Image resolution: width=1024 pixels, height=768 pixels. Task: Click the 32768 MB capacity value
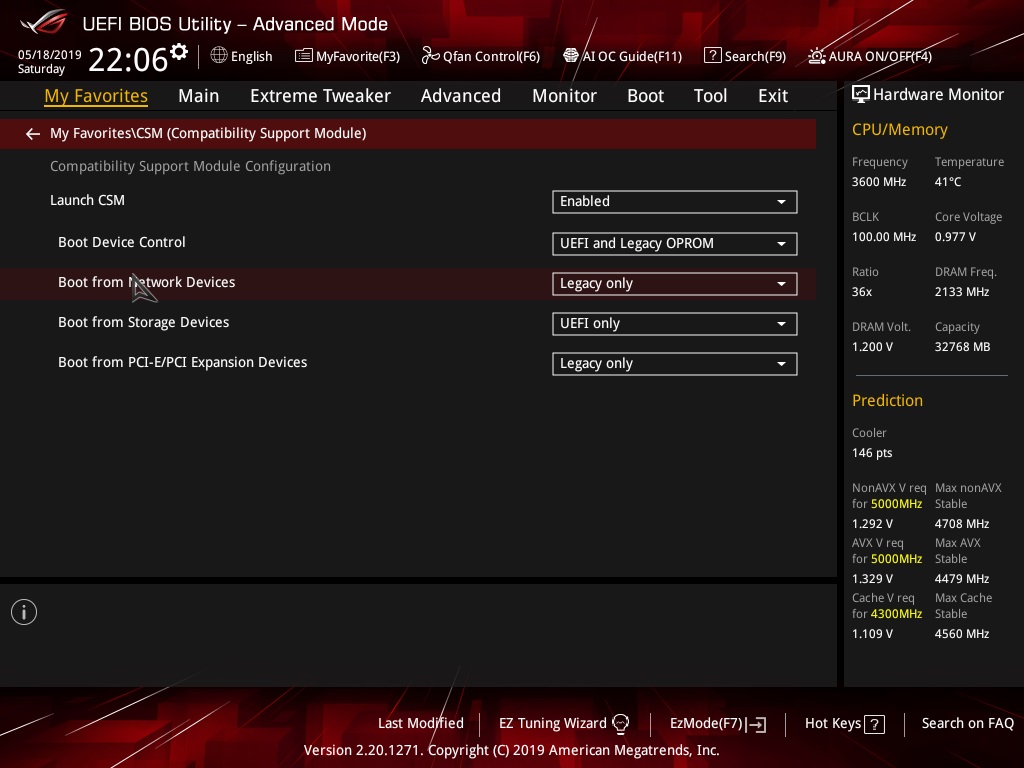[x=962, y=347]
